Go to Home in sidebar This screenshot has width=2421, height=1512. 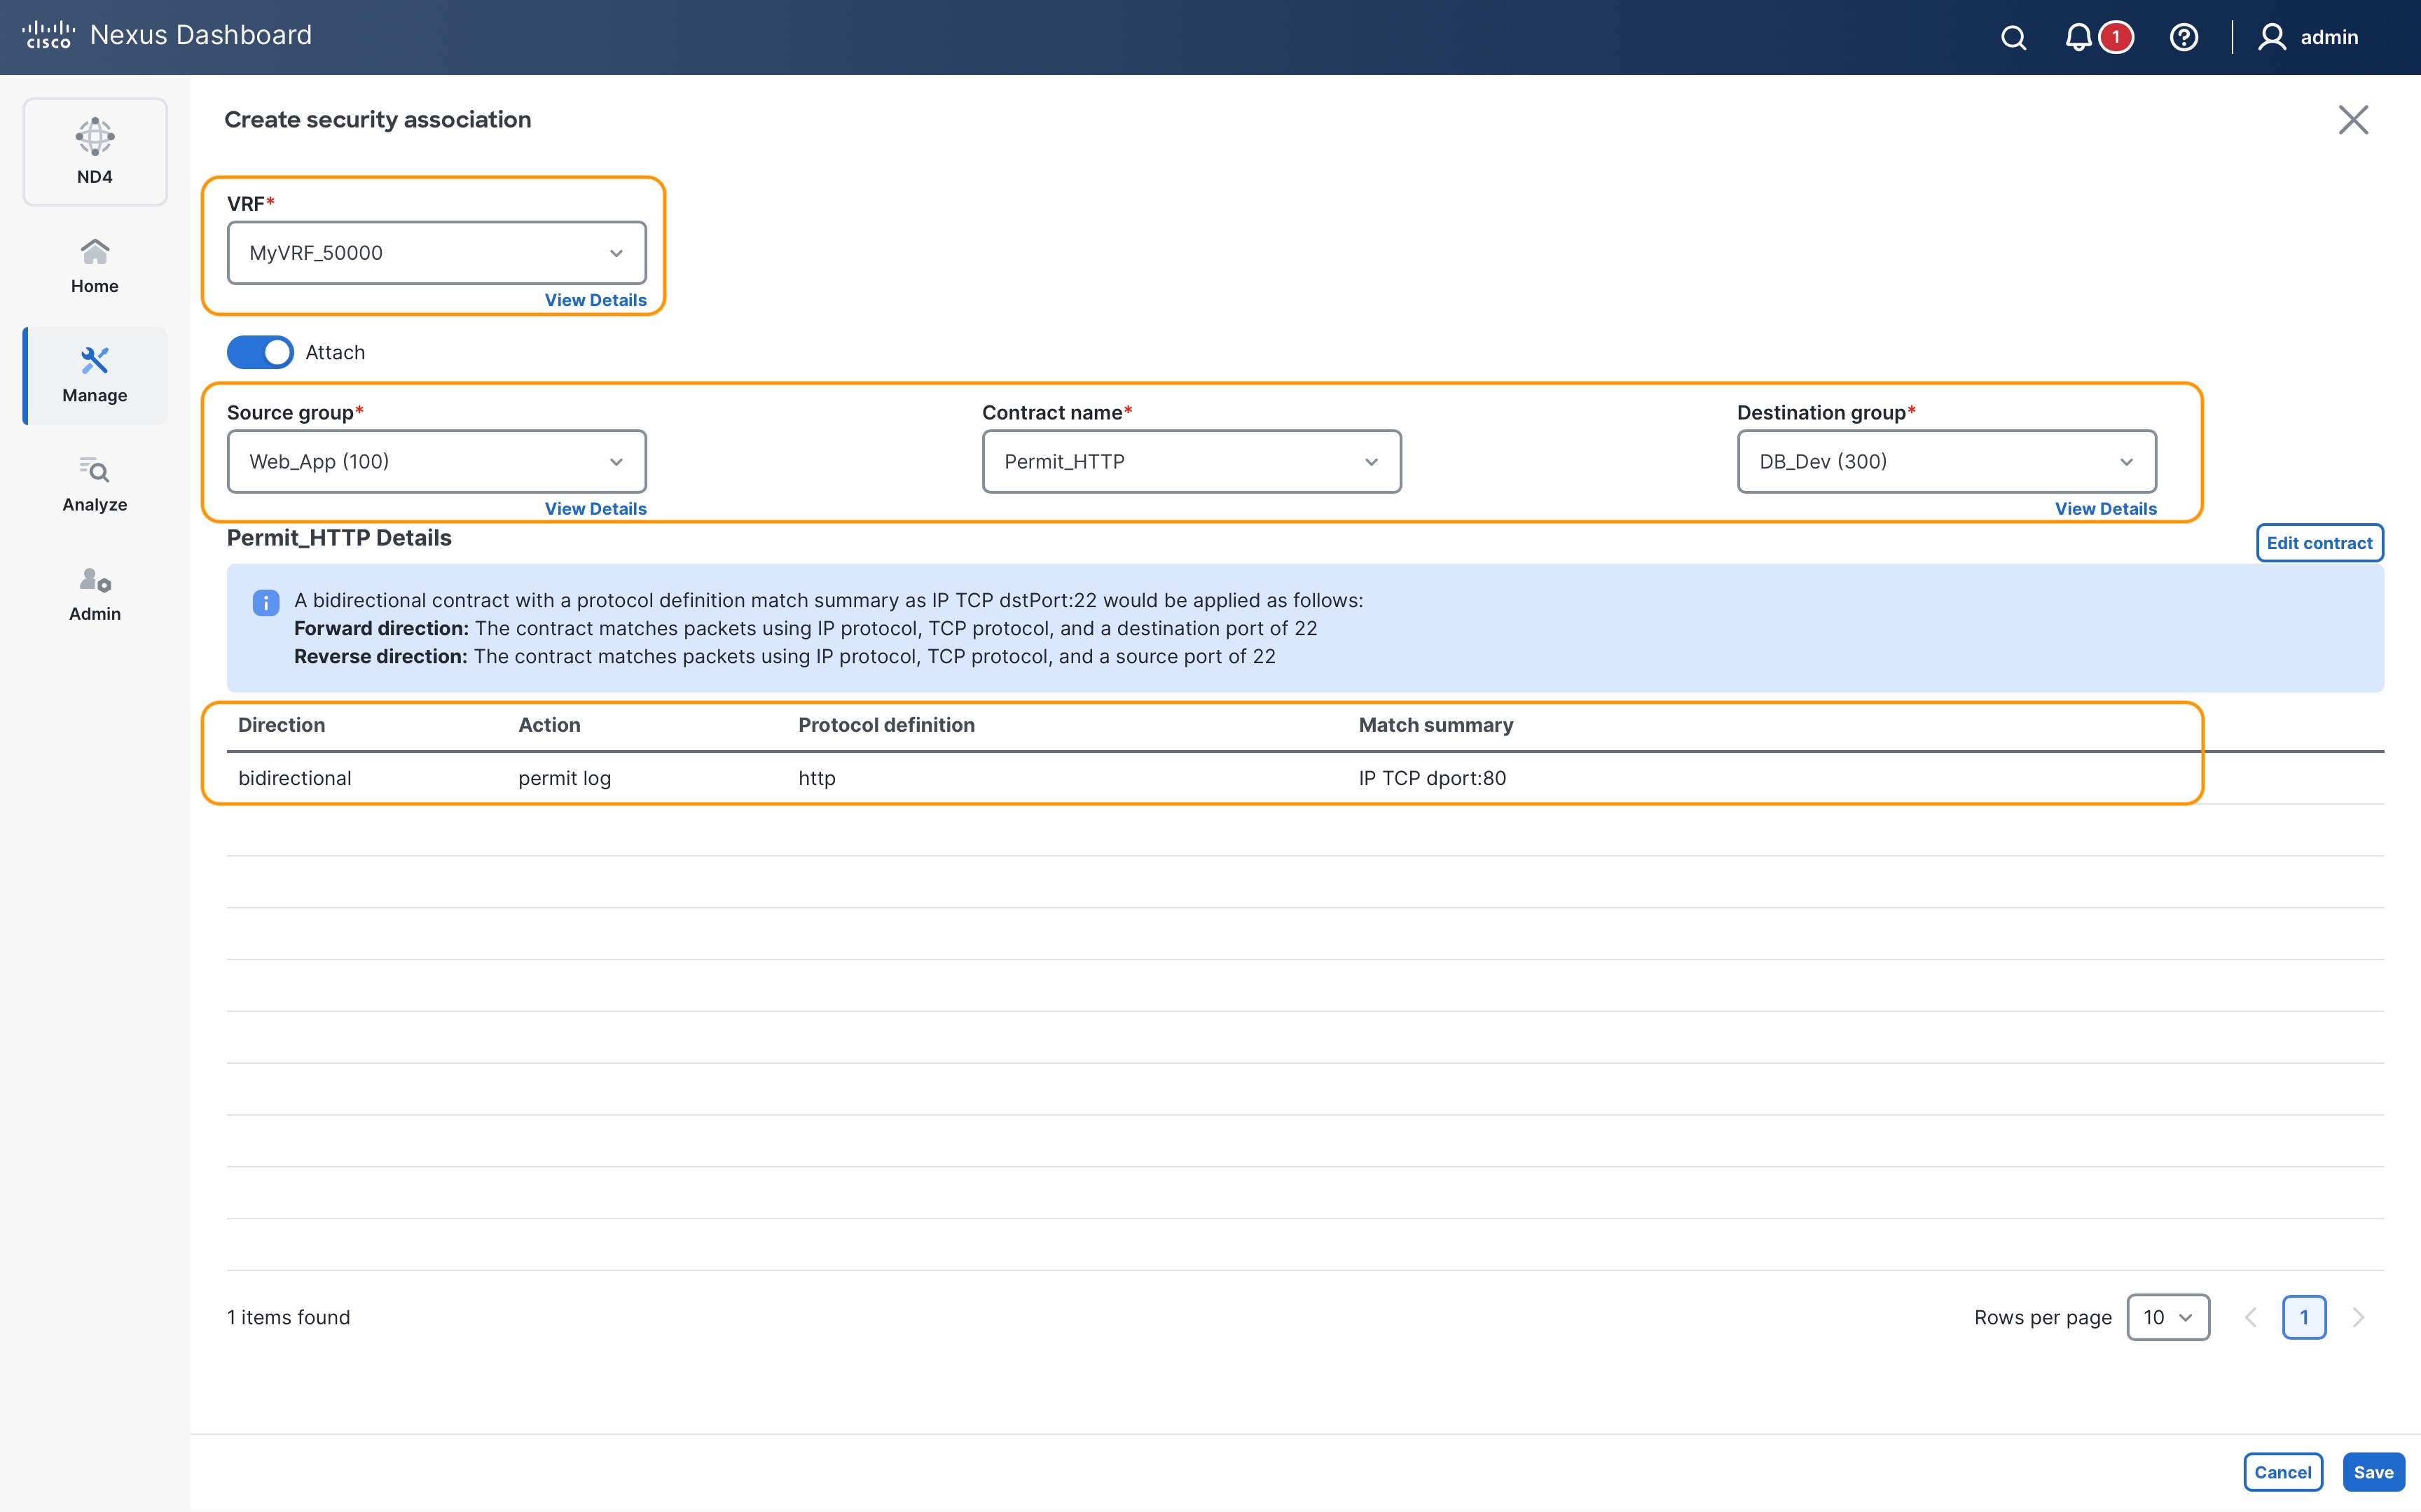[95, 266]
